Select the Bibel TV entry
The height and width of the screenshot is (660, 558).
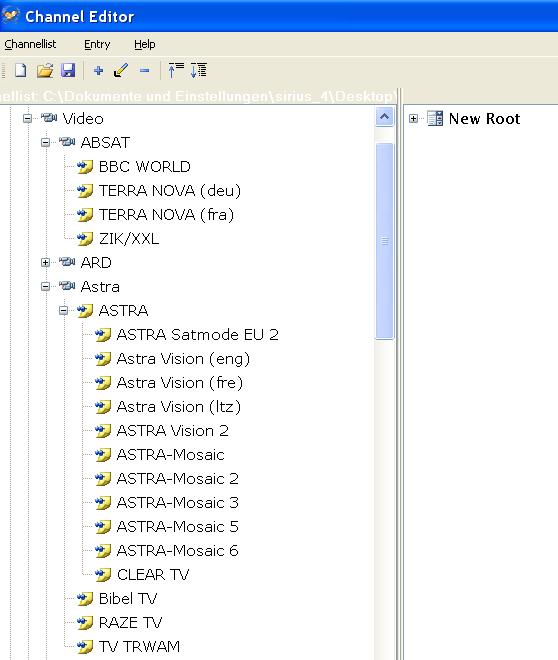(128, 599)
